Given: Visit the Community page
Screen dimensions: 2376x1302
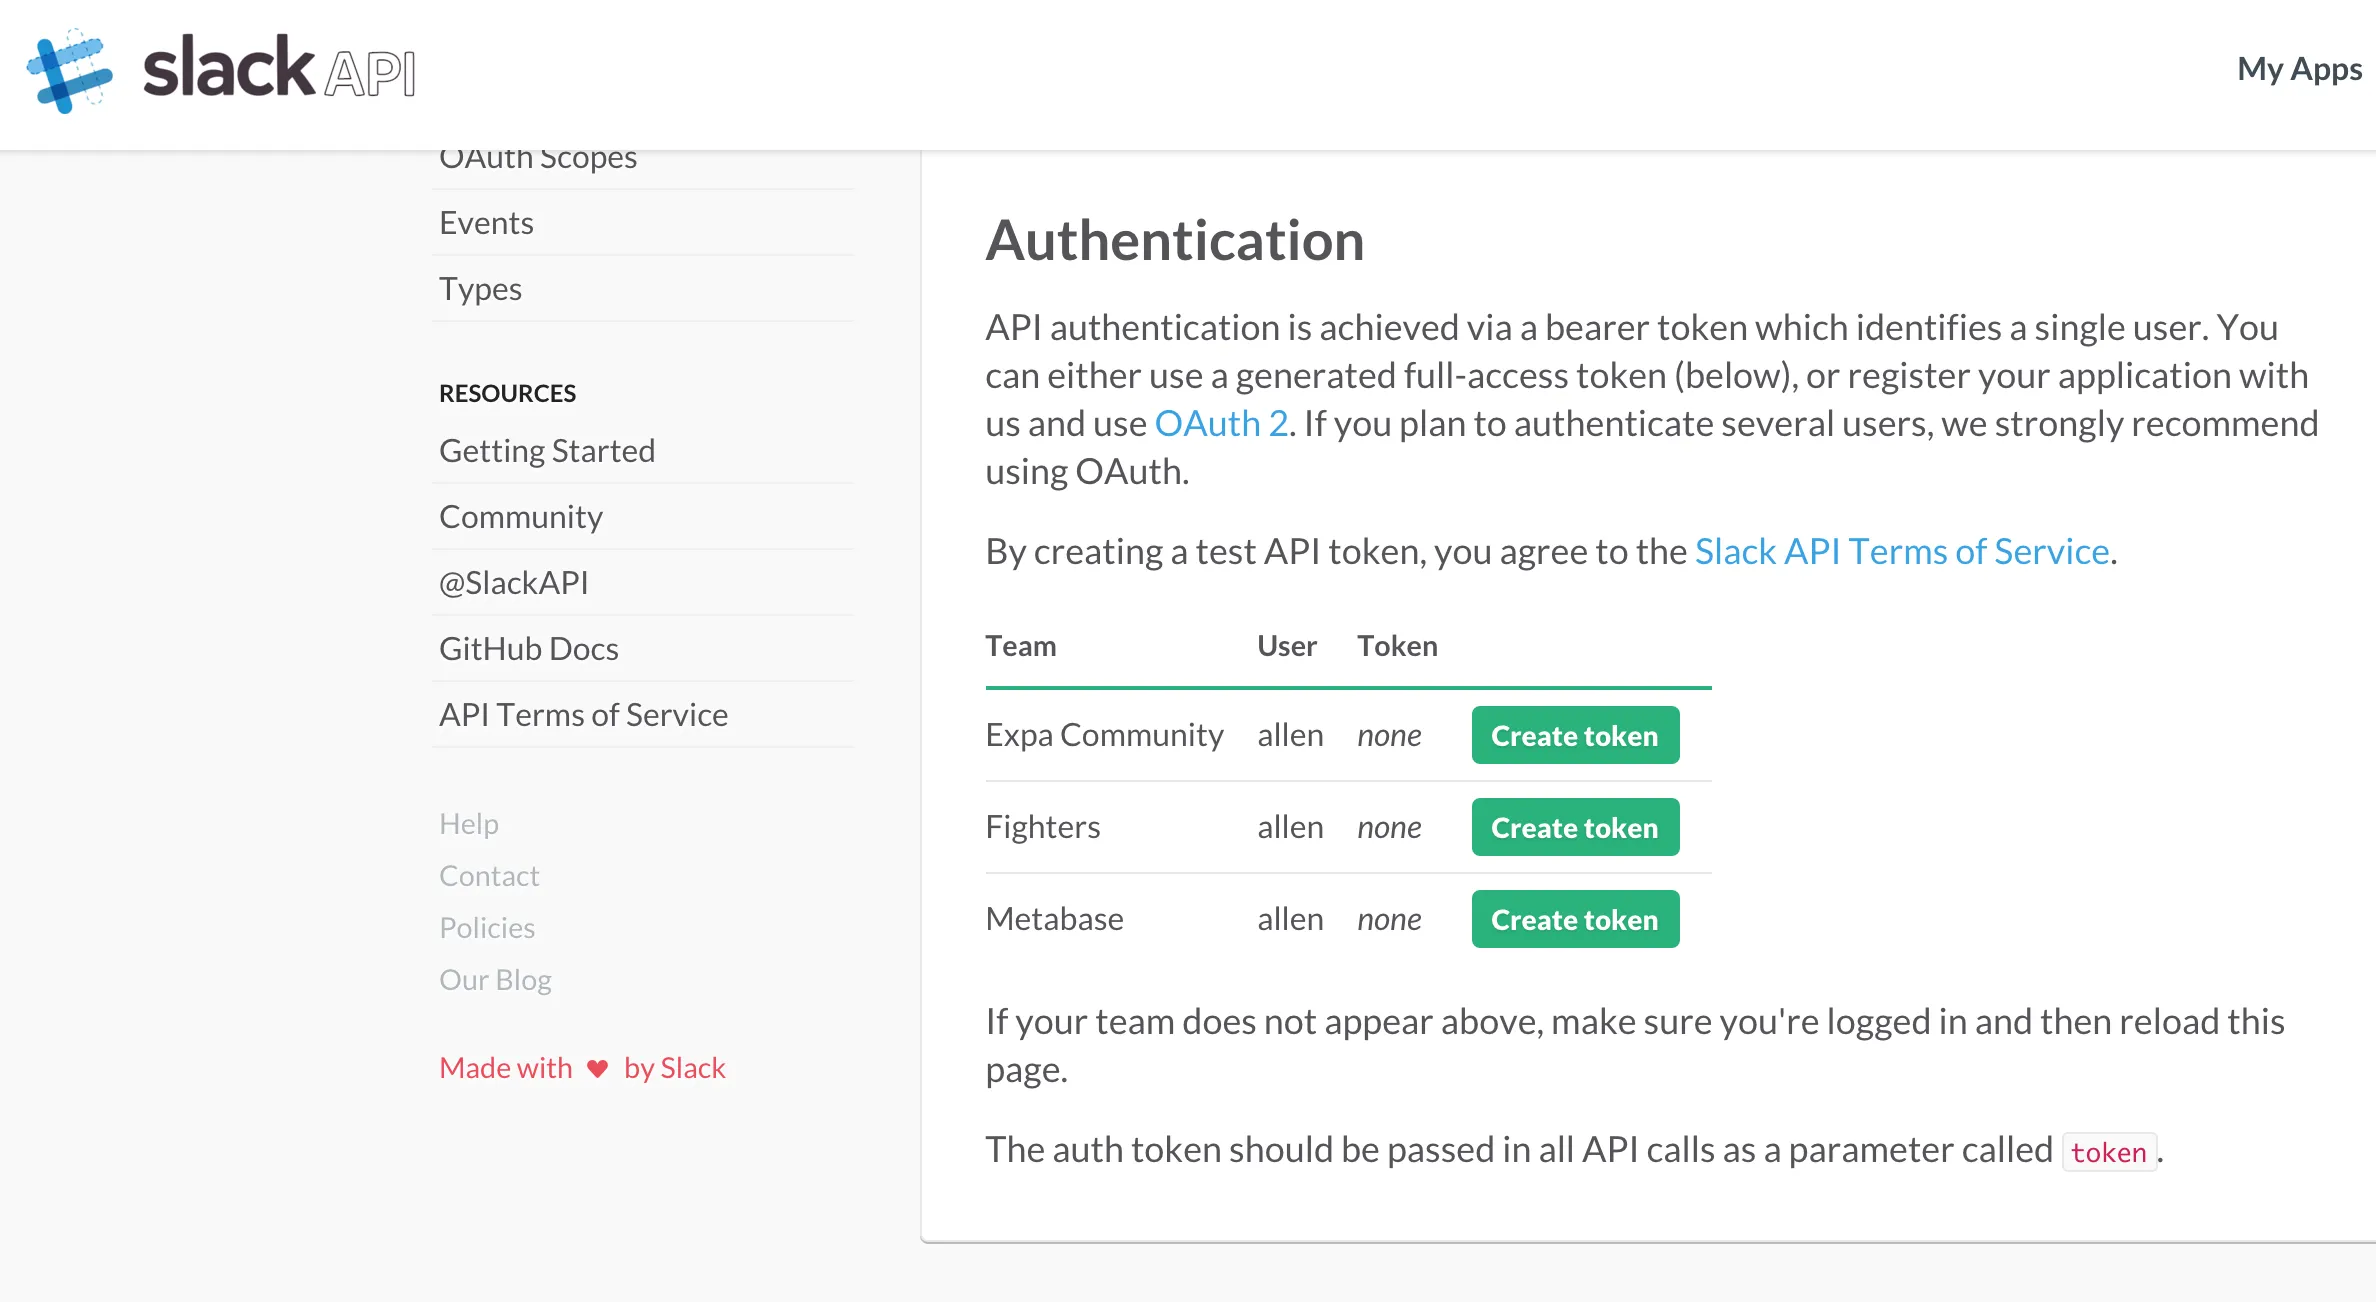Looking at the screenshot, I should tap(521, 516).
